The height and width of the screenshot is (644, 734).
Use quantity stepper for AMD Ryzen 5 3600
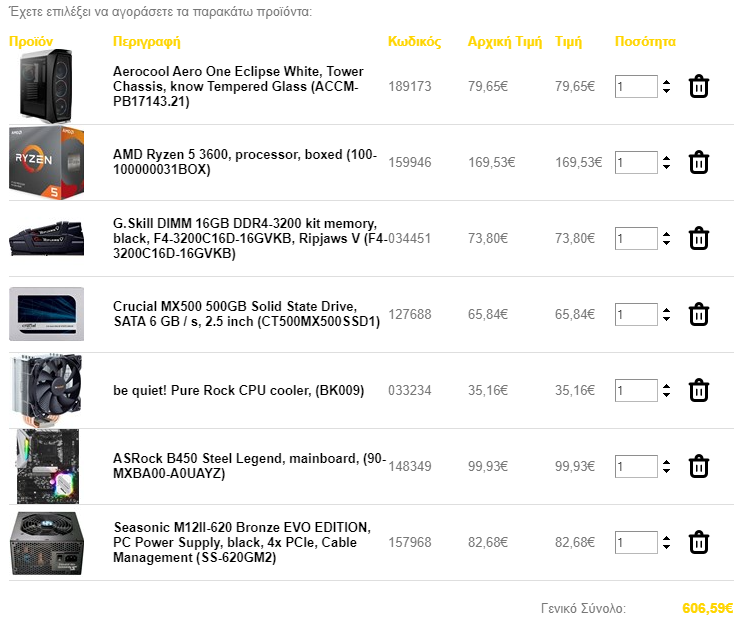[x=666, y=162]
